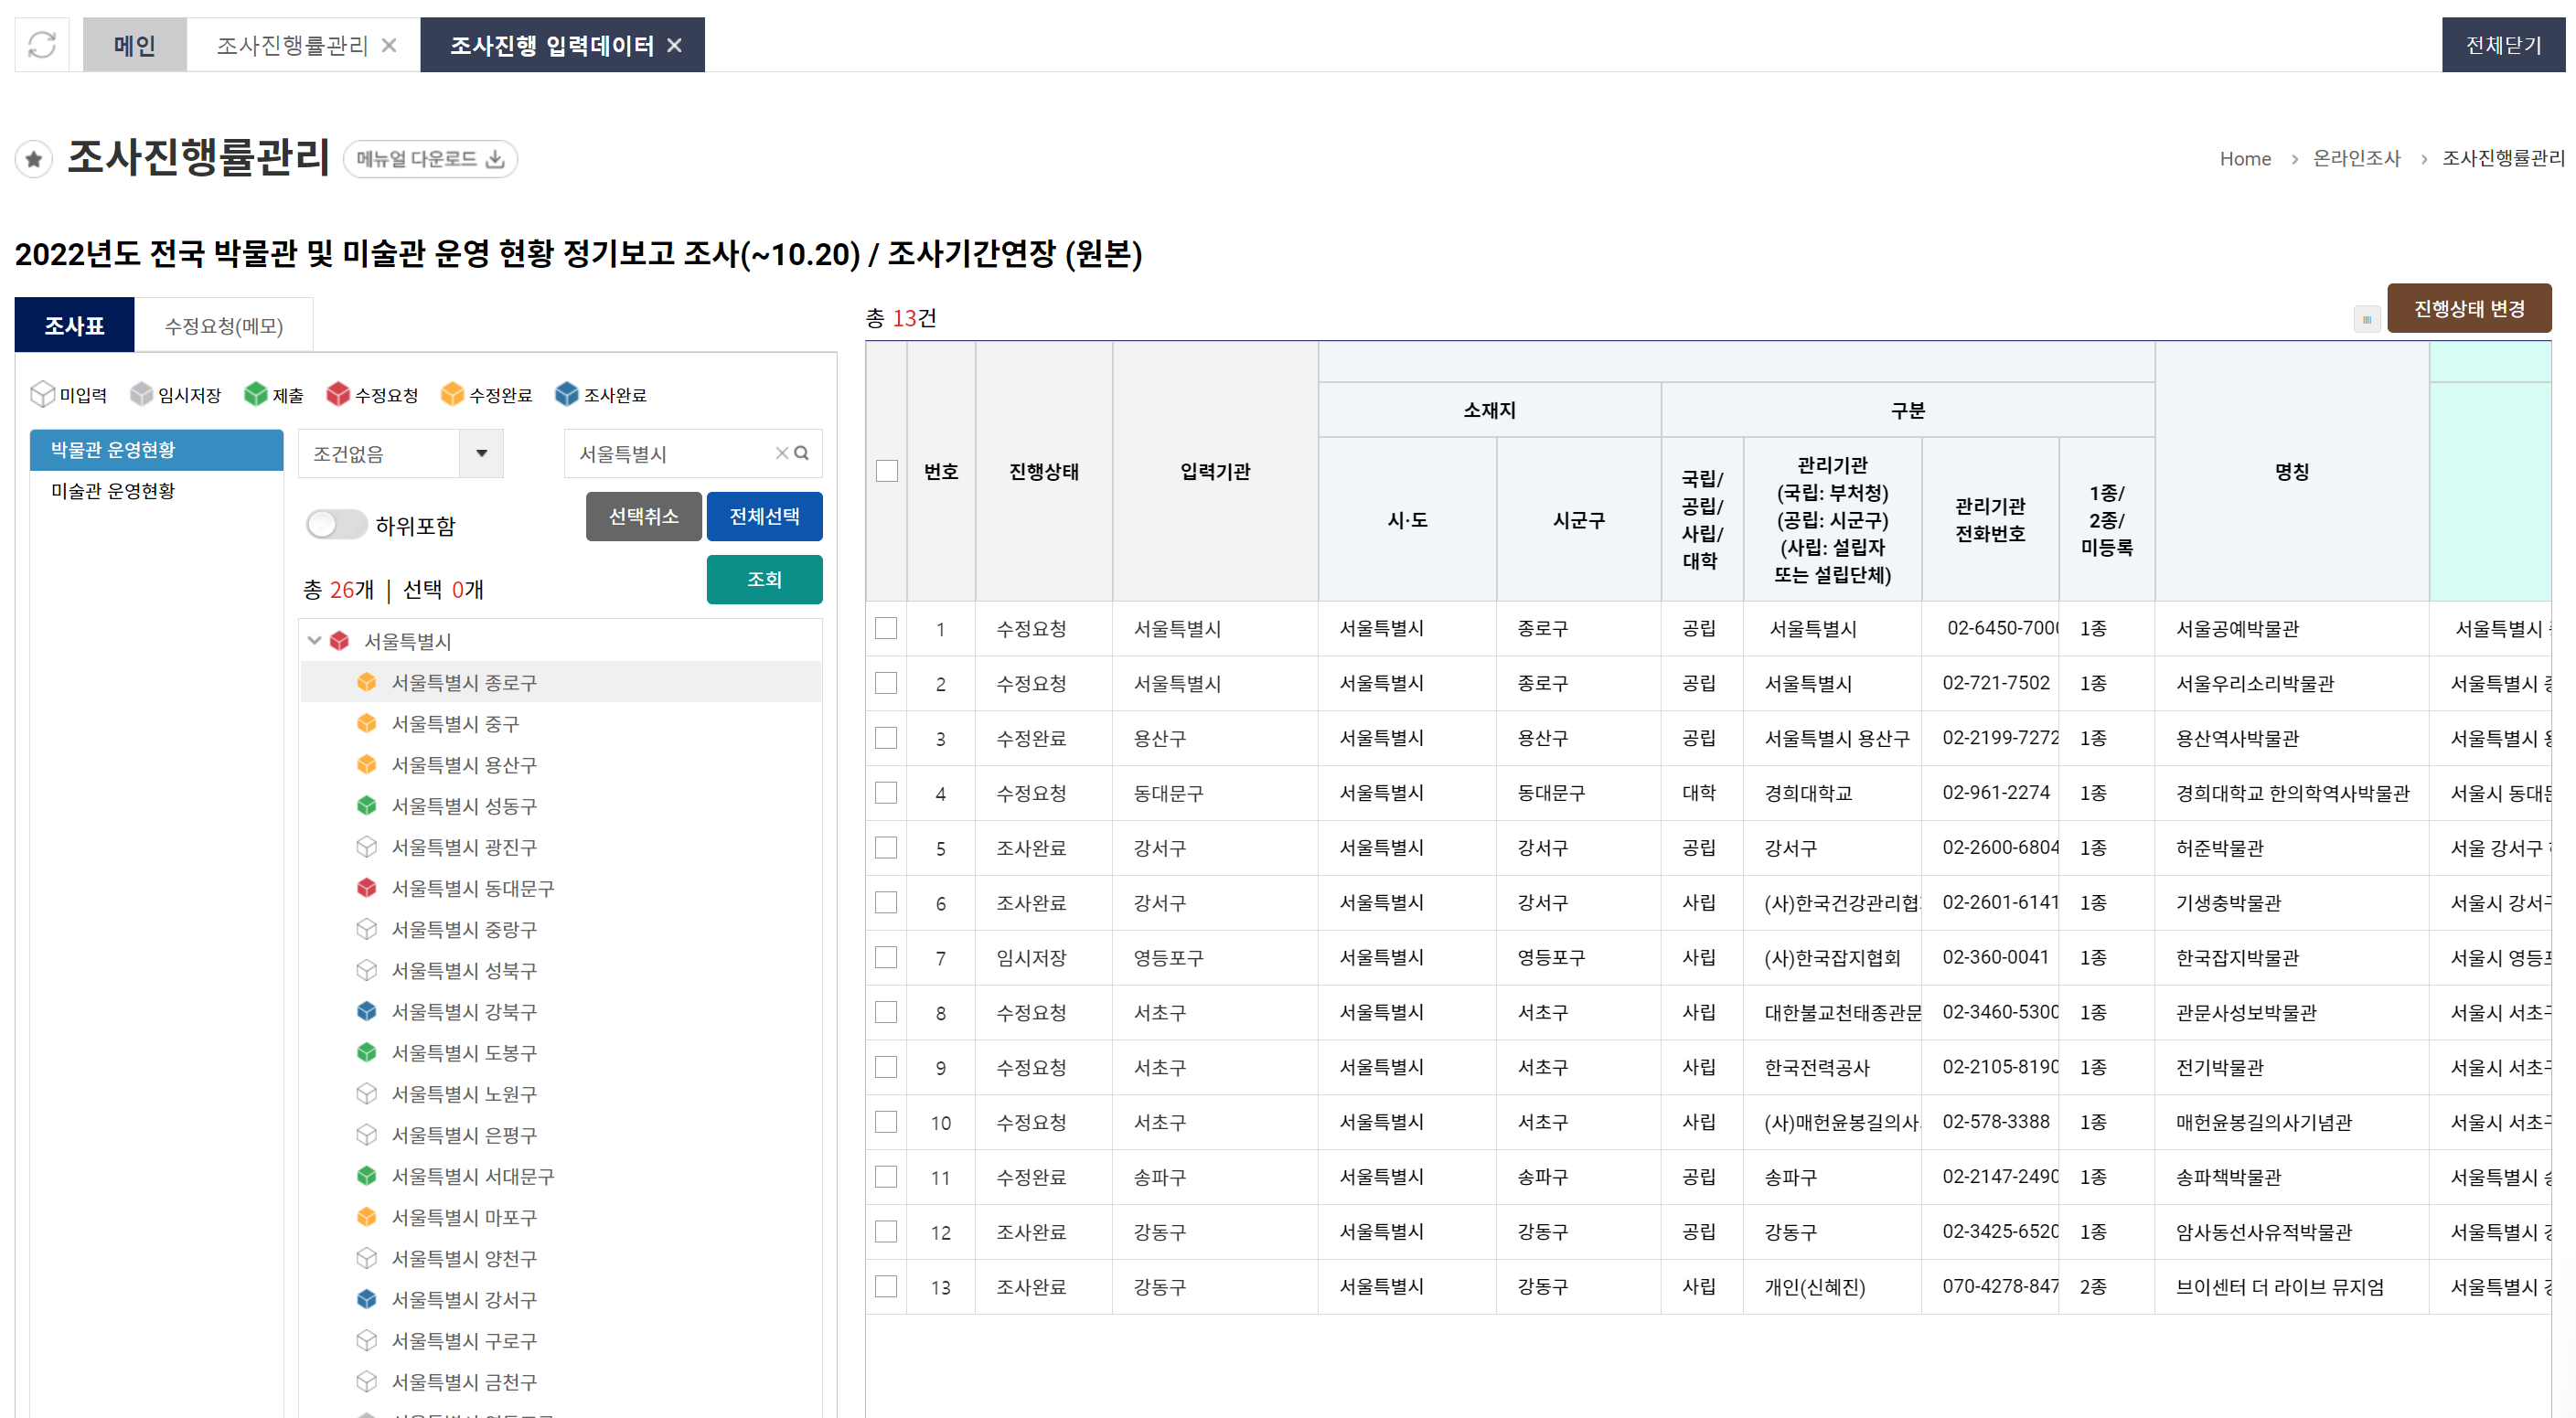The width and height of the screenshot is (2576, 1418).
Task: Click the 전체선택 button
Action: pyautogui.click(x=764, y=517)
